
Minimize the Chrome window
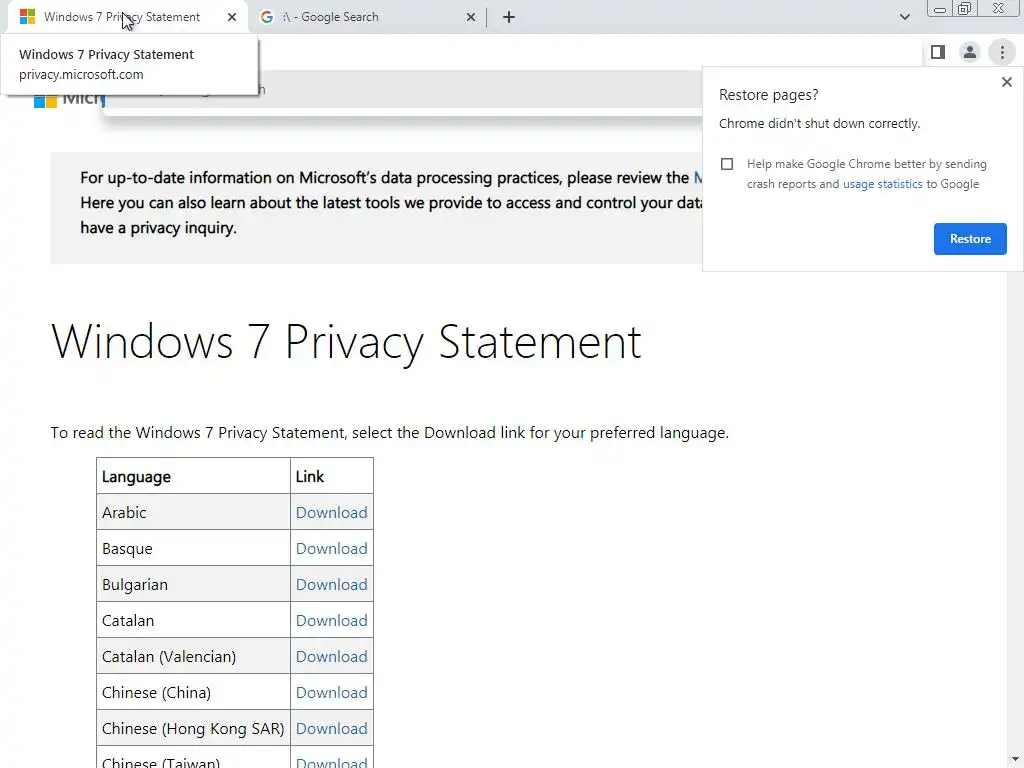point(940,9)
